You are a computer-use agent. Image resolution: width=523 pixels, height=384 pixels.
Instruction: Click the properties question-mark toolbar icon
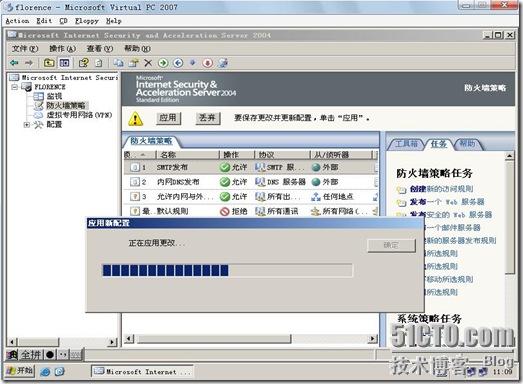coord(83,63)
